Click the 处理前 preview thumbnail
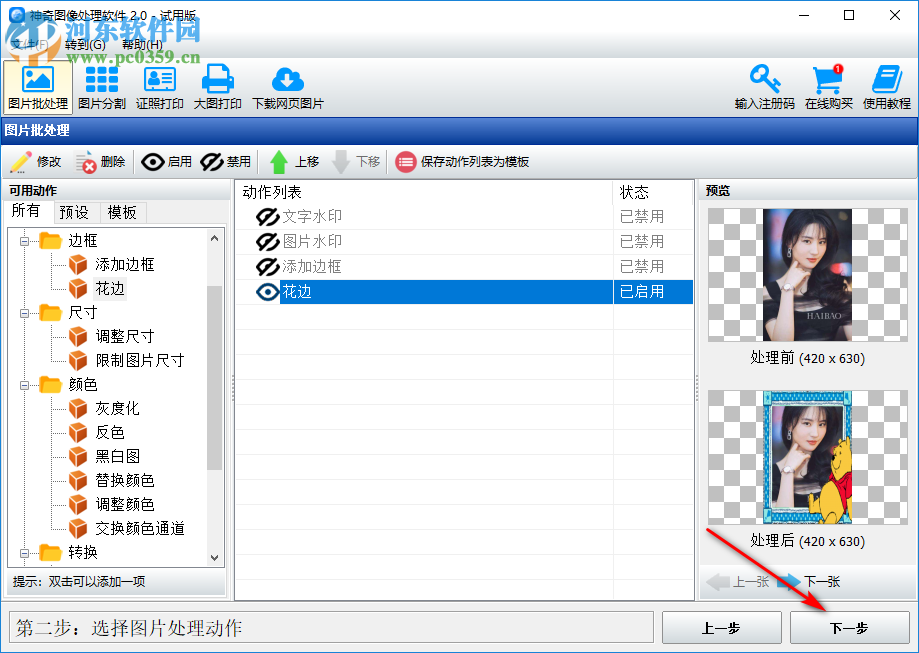This screenshot has height=653, width=919. coord(807,275)
